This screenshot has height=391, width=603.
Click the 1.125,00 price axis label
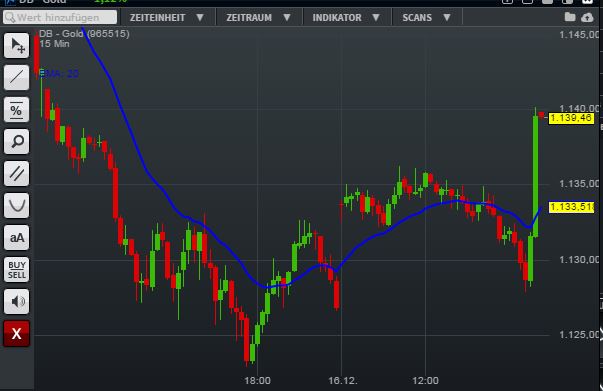(x=579, y=335)
